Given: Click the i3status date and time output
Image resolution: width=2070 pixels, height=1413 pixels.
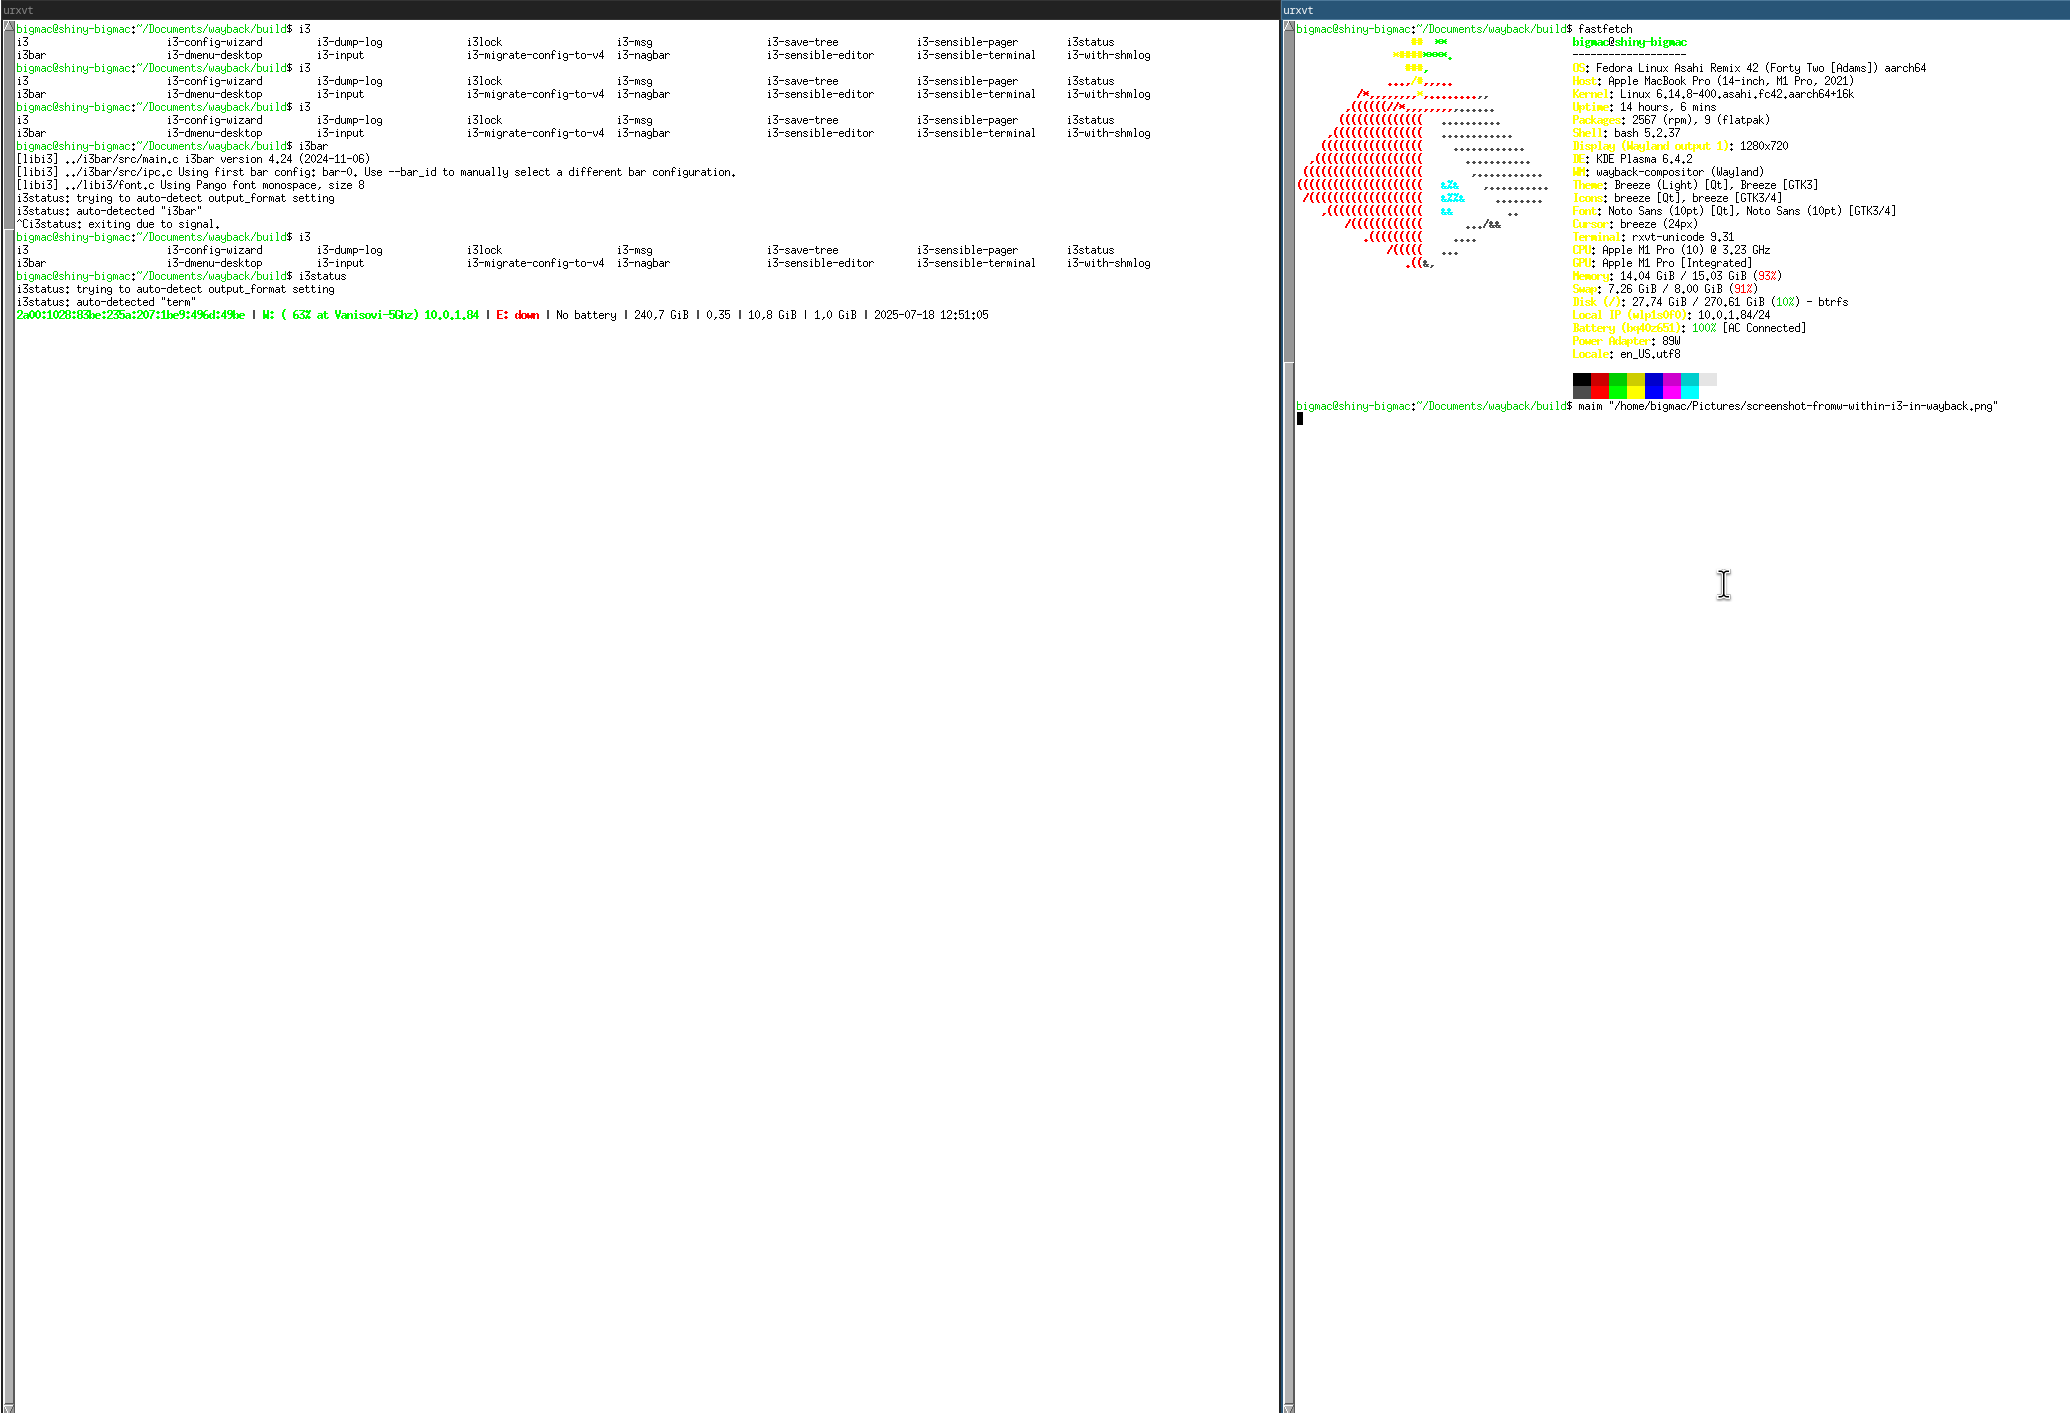Looking at the screenshot, I should pyautogui.click(x=930, y=315).
